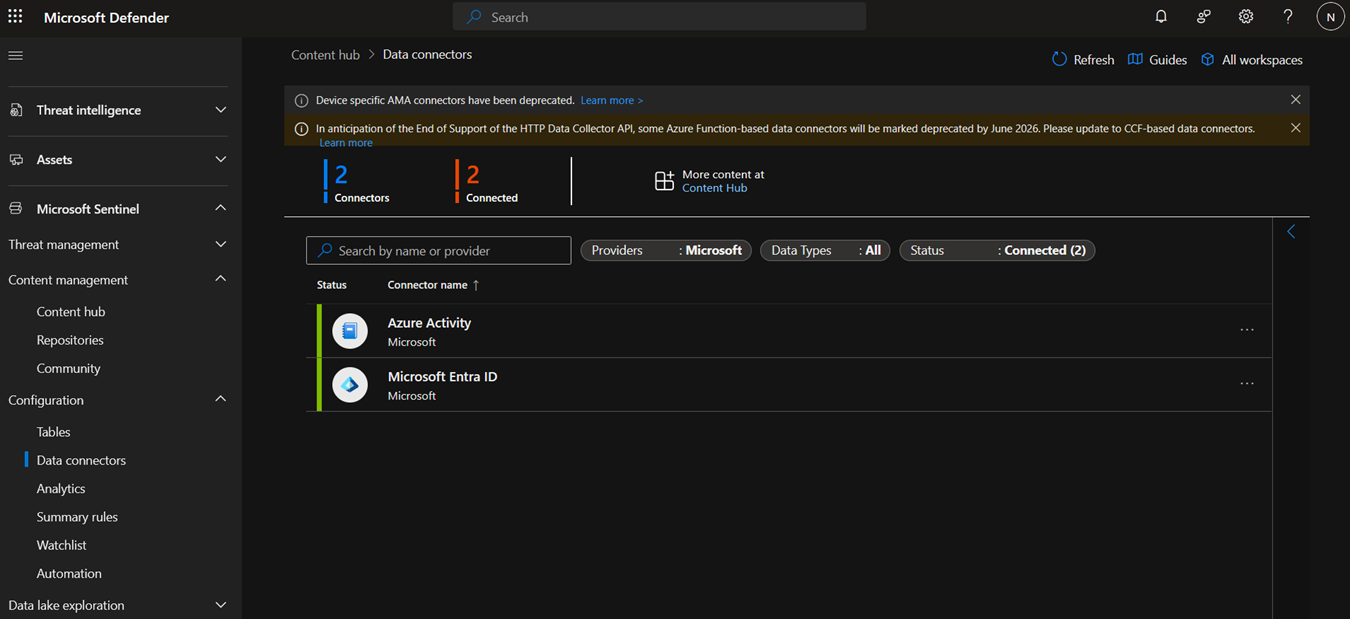The height and width of the screenshot is (619, 1350).
Task: Open Content hub in sidebar
Action: click(x=71, y=312)
